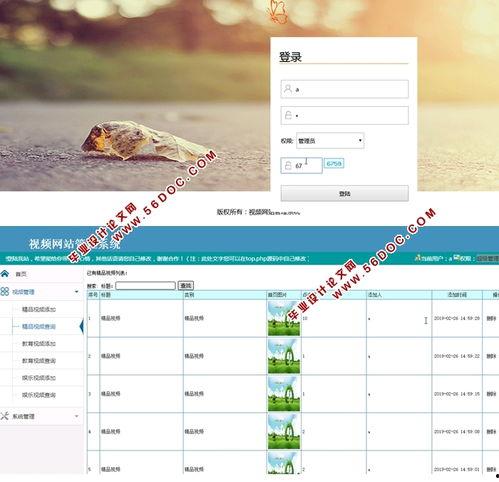Open the thumbnail image in row 2
This screenshot has width=499, height=482.
(284, 356)
